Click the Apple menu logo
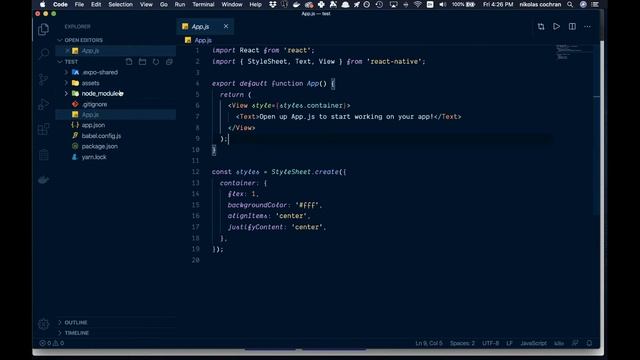Viewport: 640px width, 360px height. (x=43, y=4)
